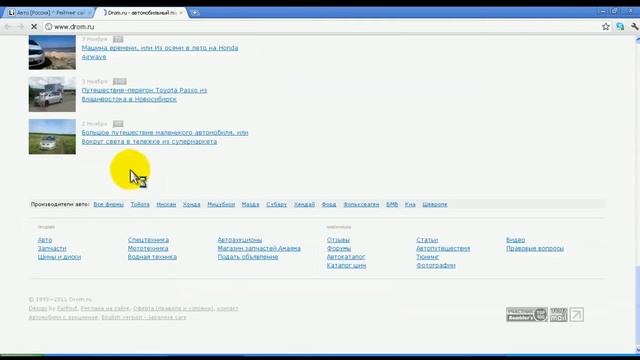Viewport: 640px width, 360px height.
Task: Open the Мототехника footer link
Action: 148,248
